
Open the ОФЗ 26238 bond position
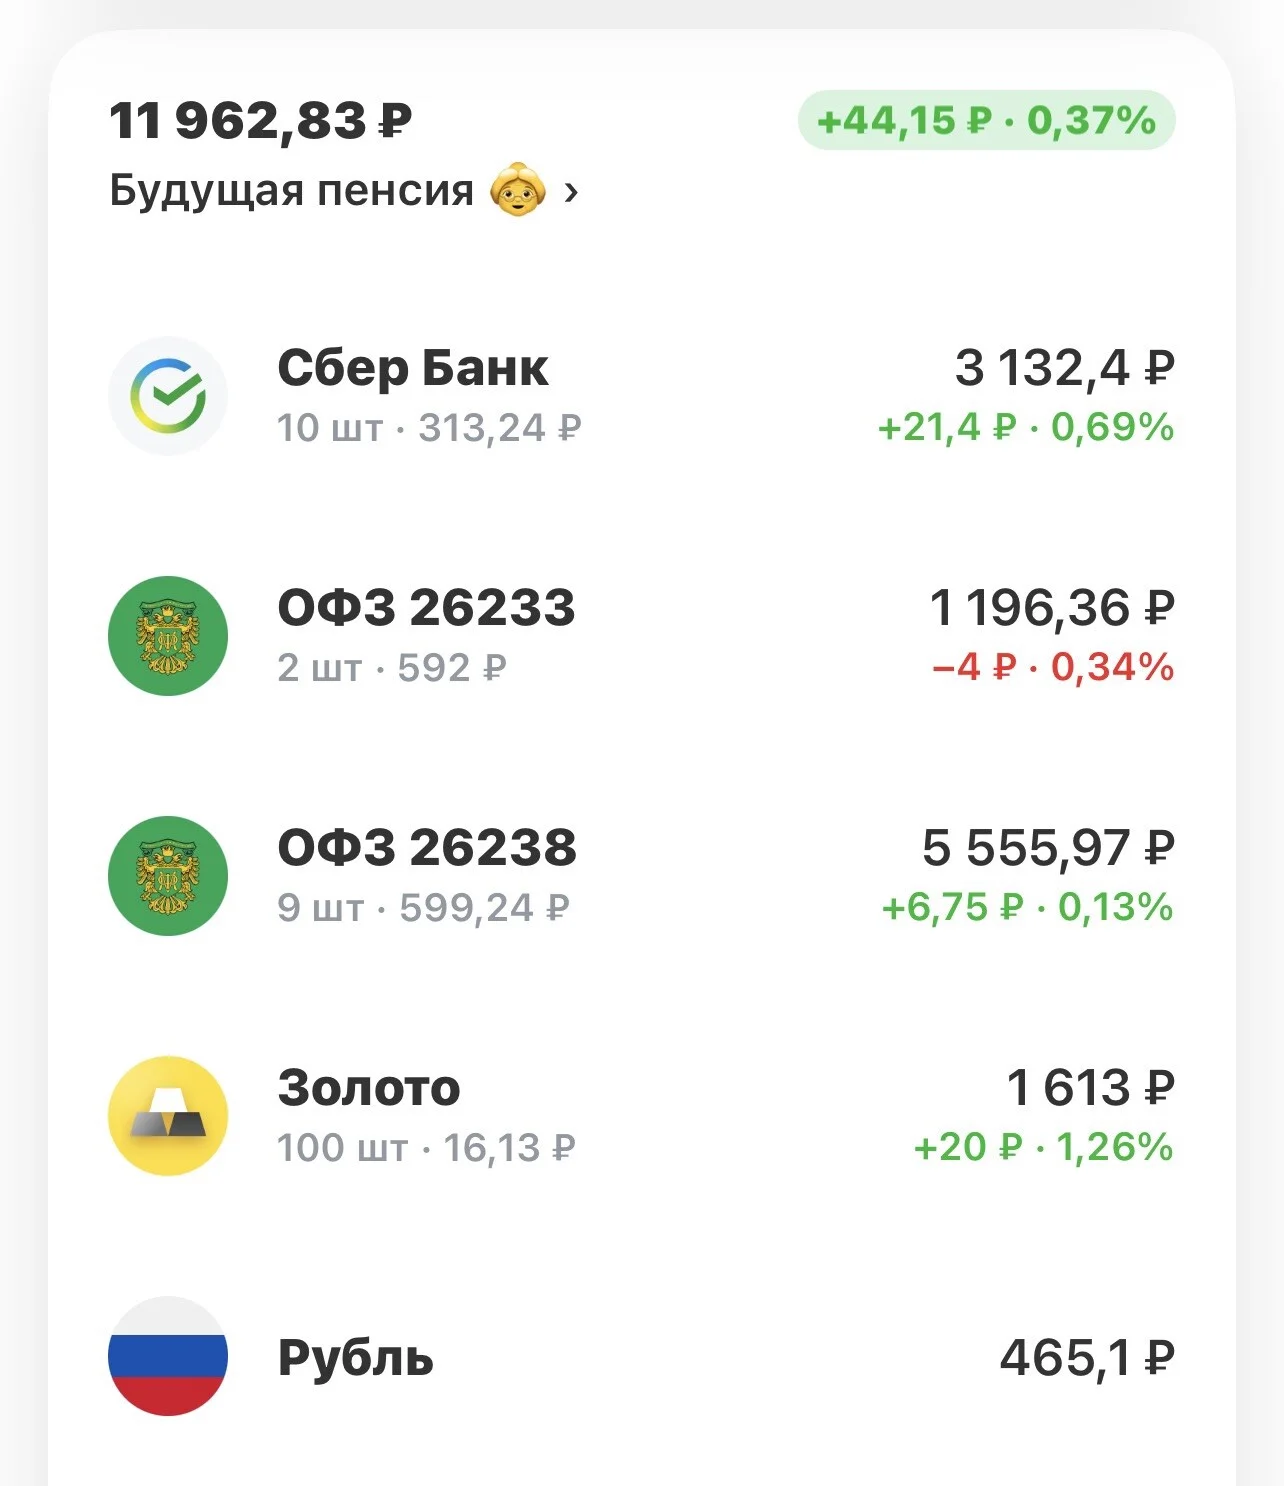[x=641, y=876]
